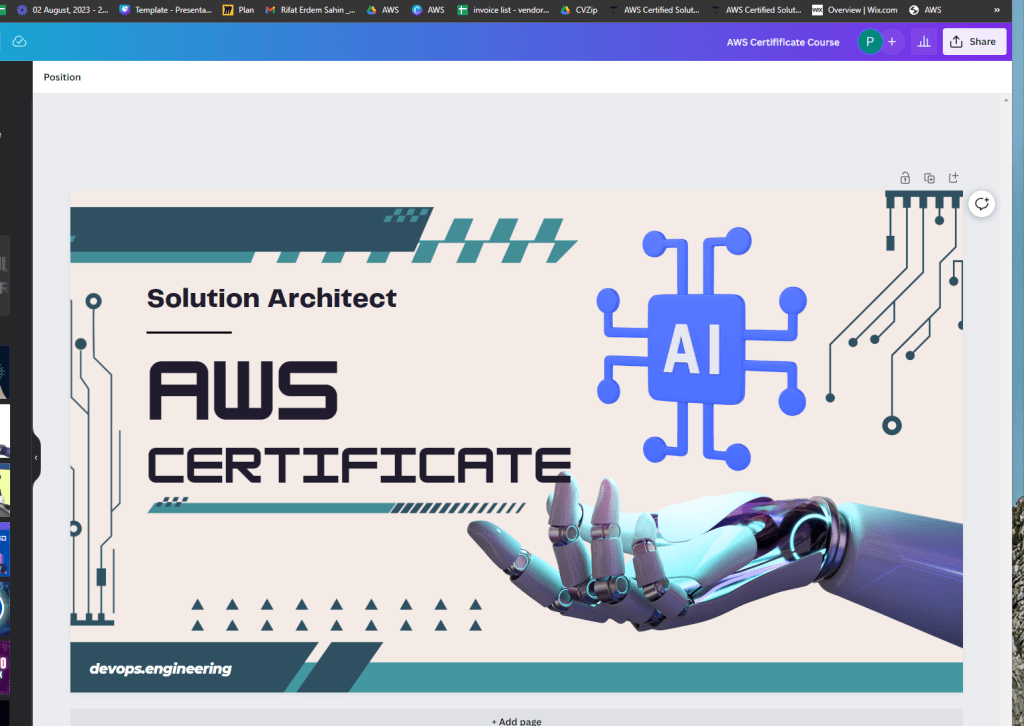Open the CVZip bookmark
This screenshot has height=726, width=1024.
[579, 10]
